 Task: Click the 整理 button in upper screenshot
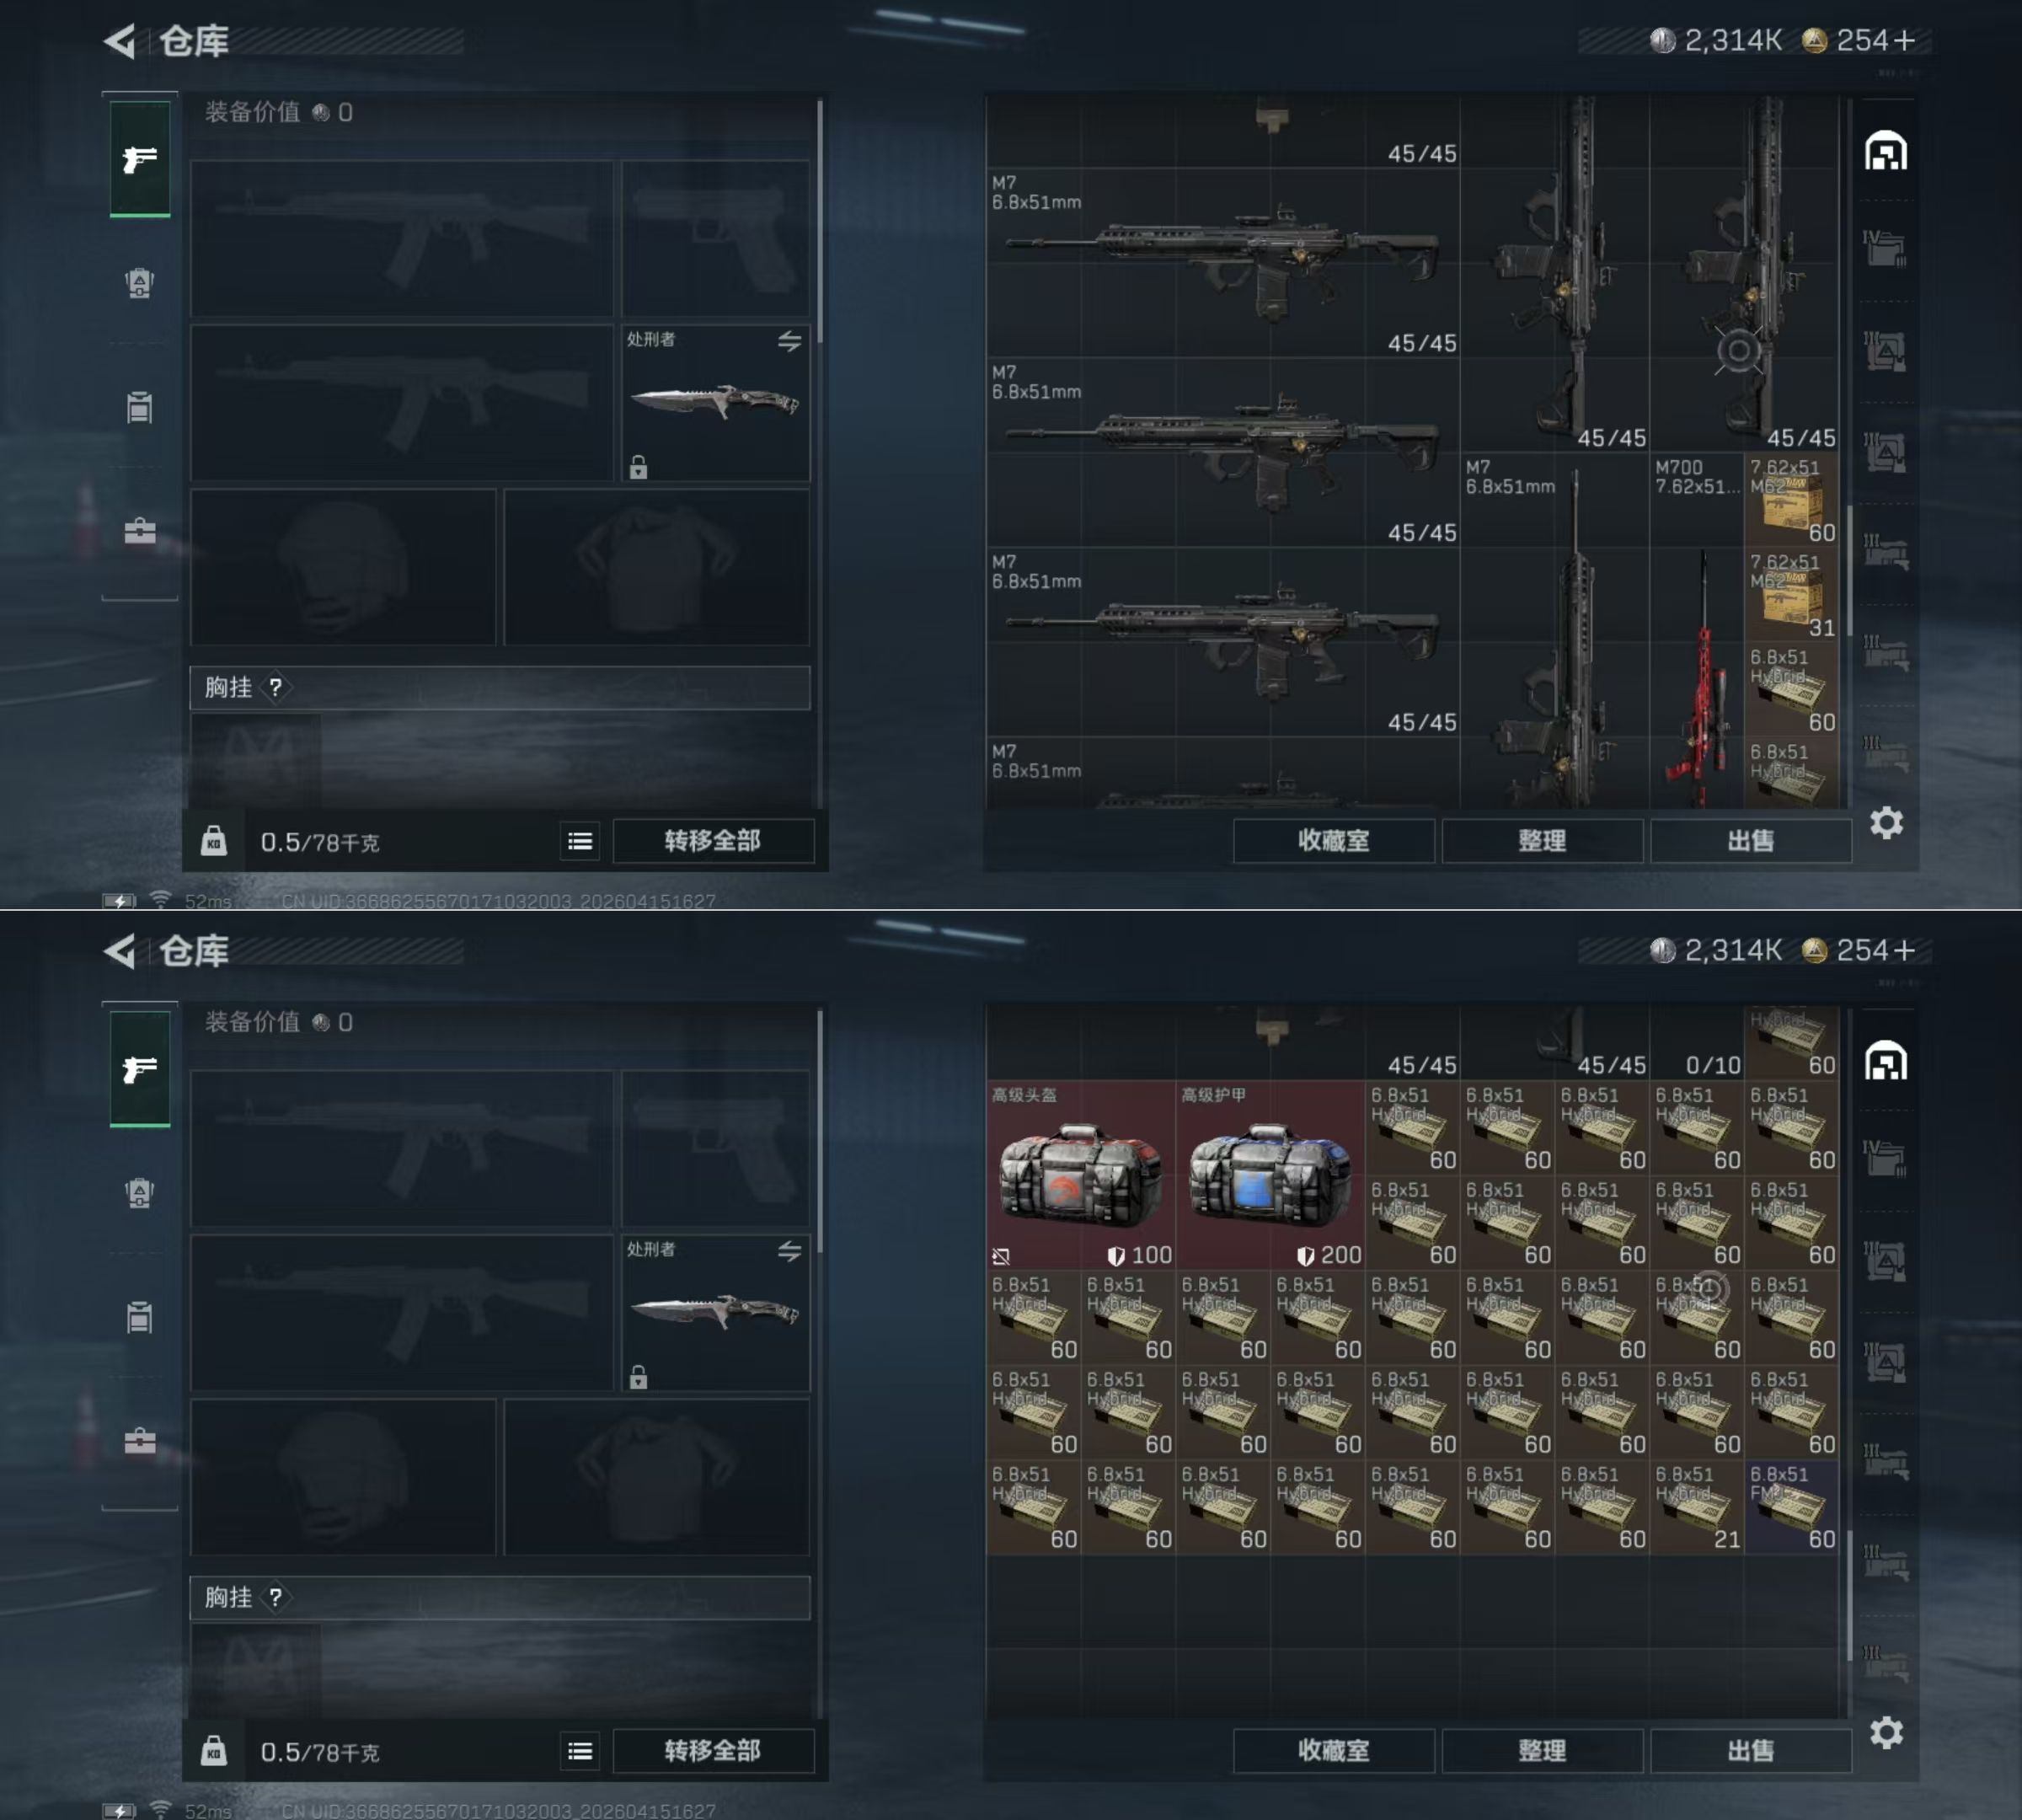tap(1542, 840)
